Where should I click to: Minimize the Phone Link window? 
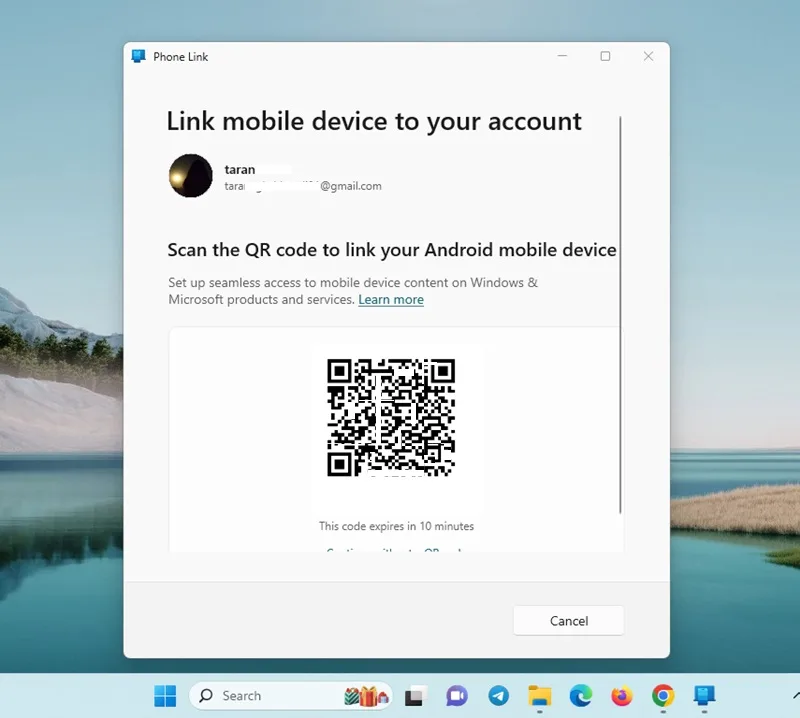pos(562,56)
